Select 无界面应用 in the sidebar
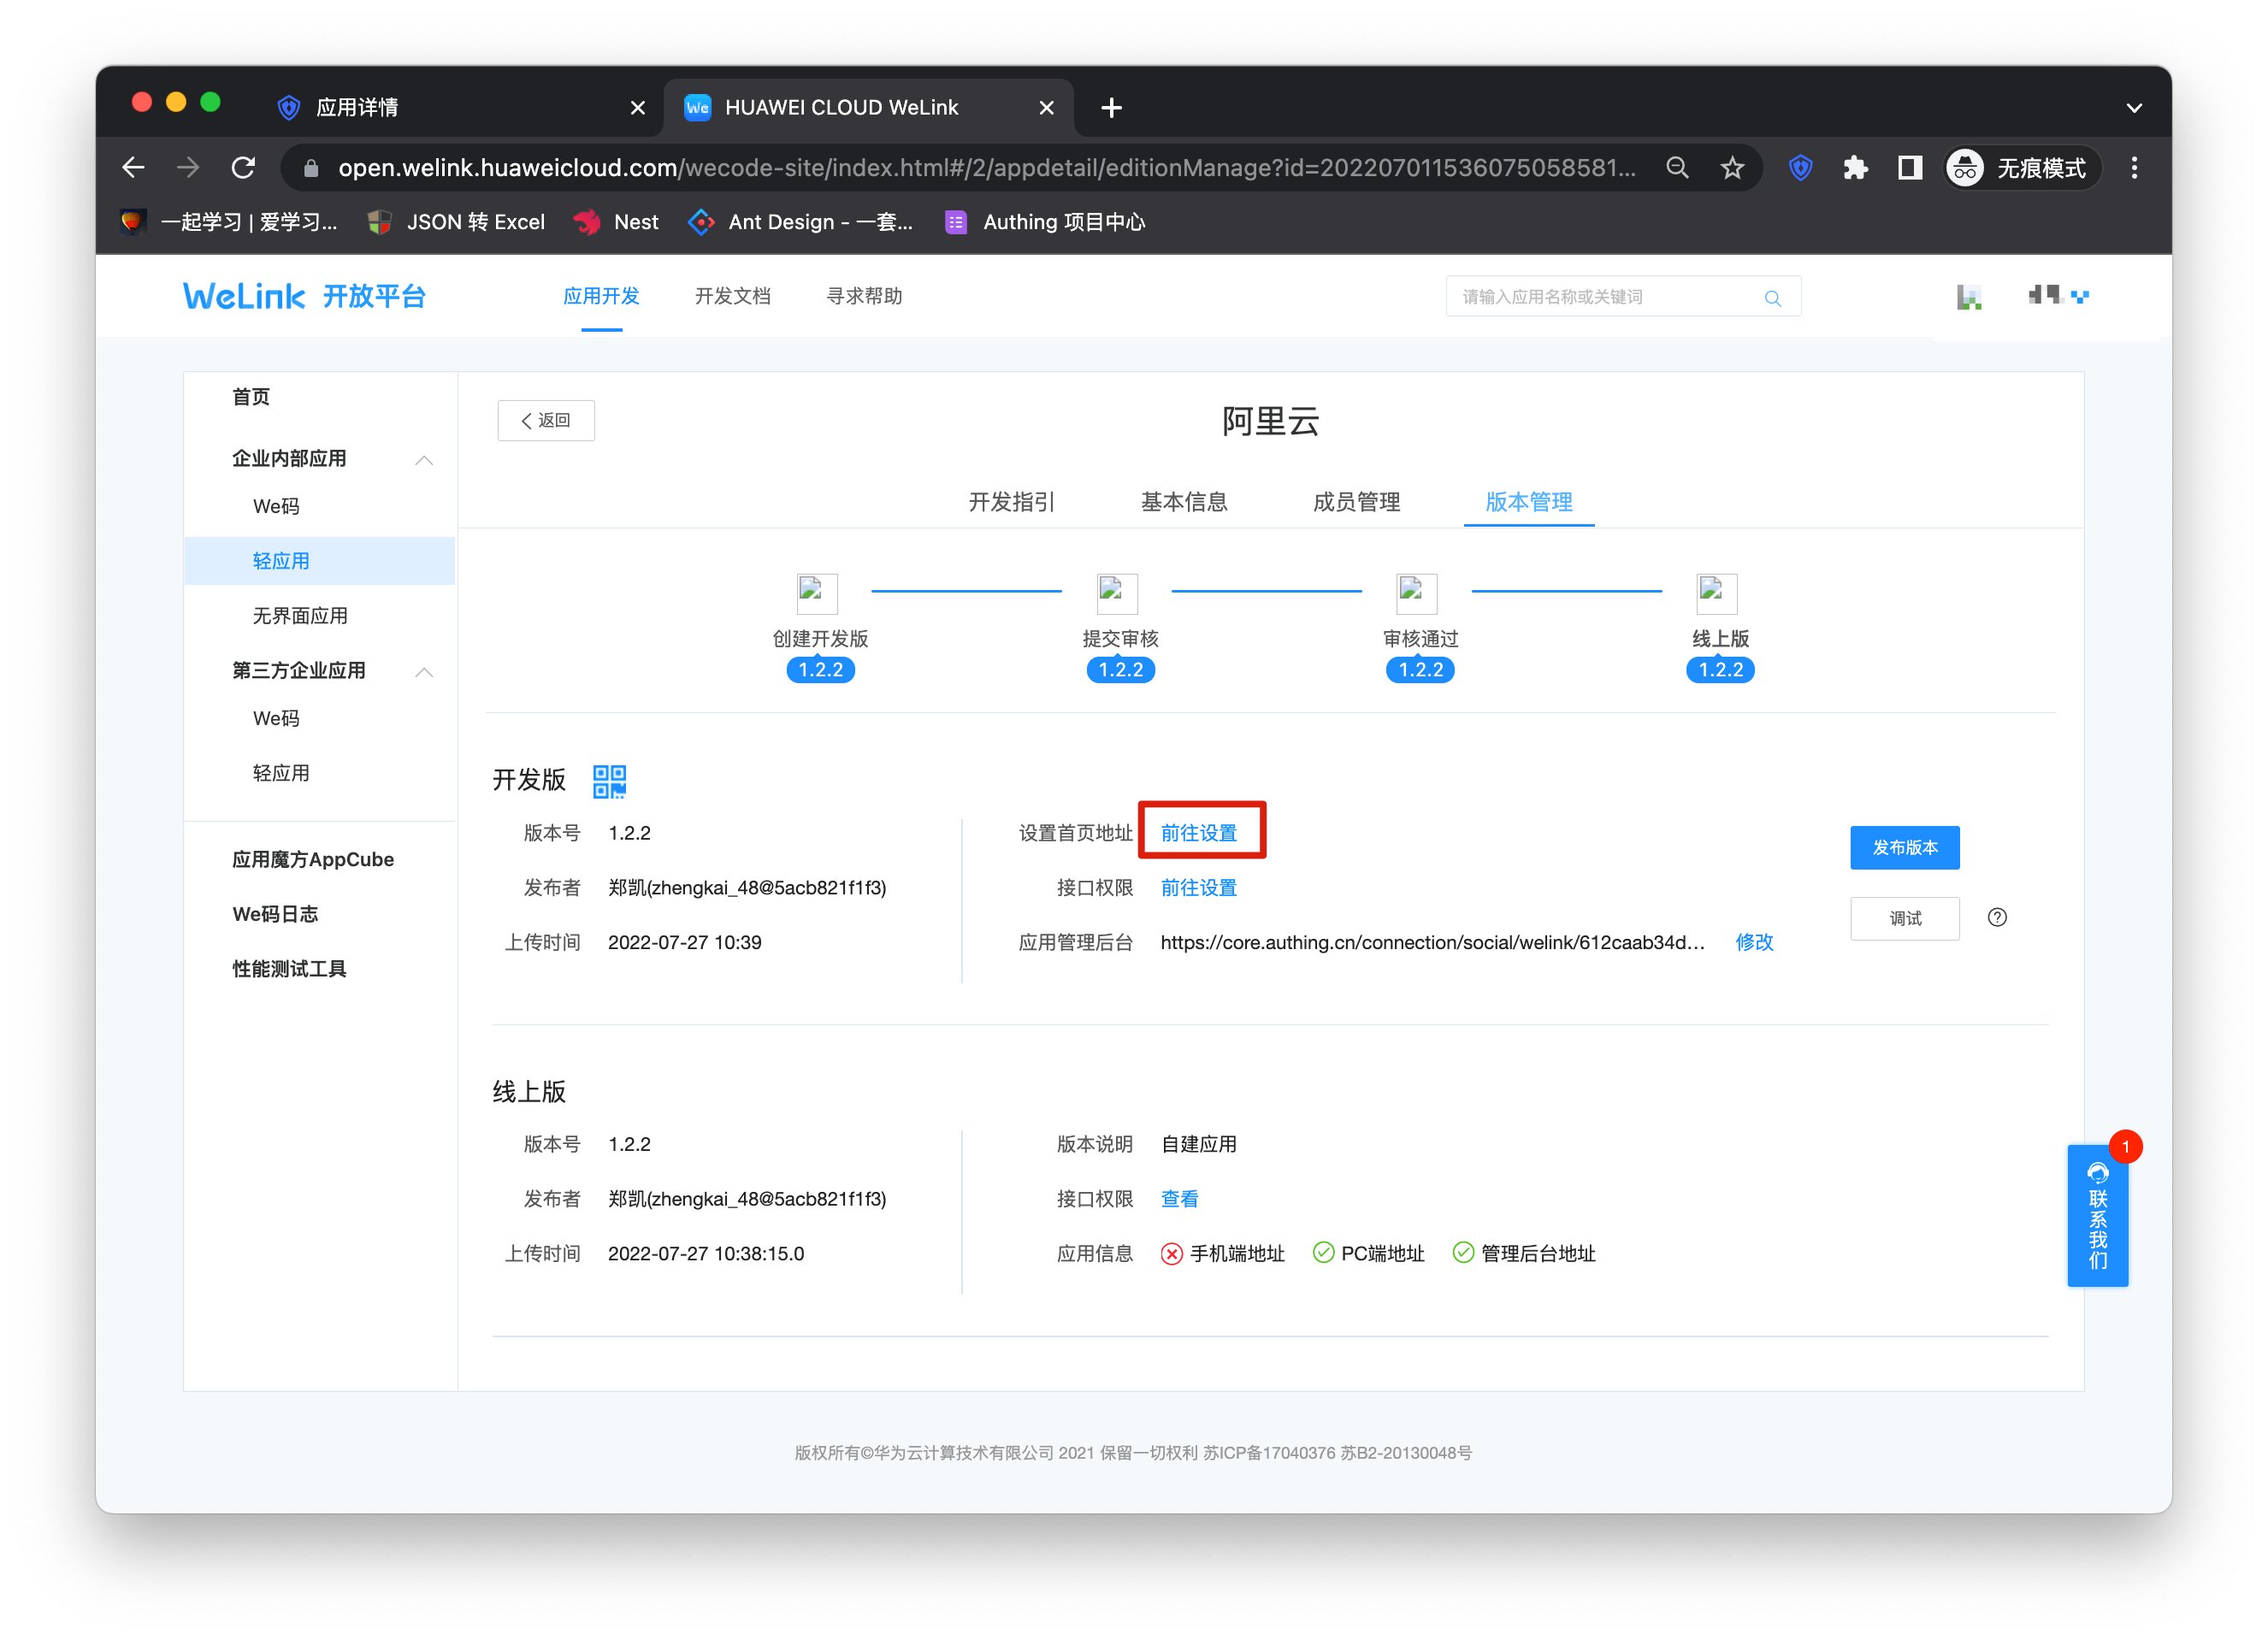The image size is (2268, 1640). [299, 616]
